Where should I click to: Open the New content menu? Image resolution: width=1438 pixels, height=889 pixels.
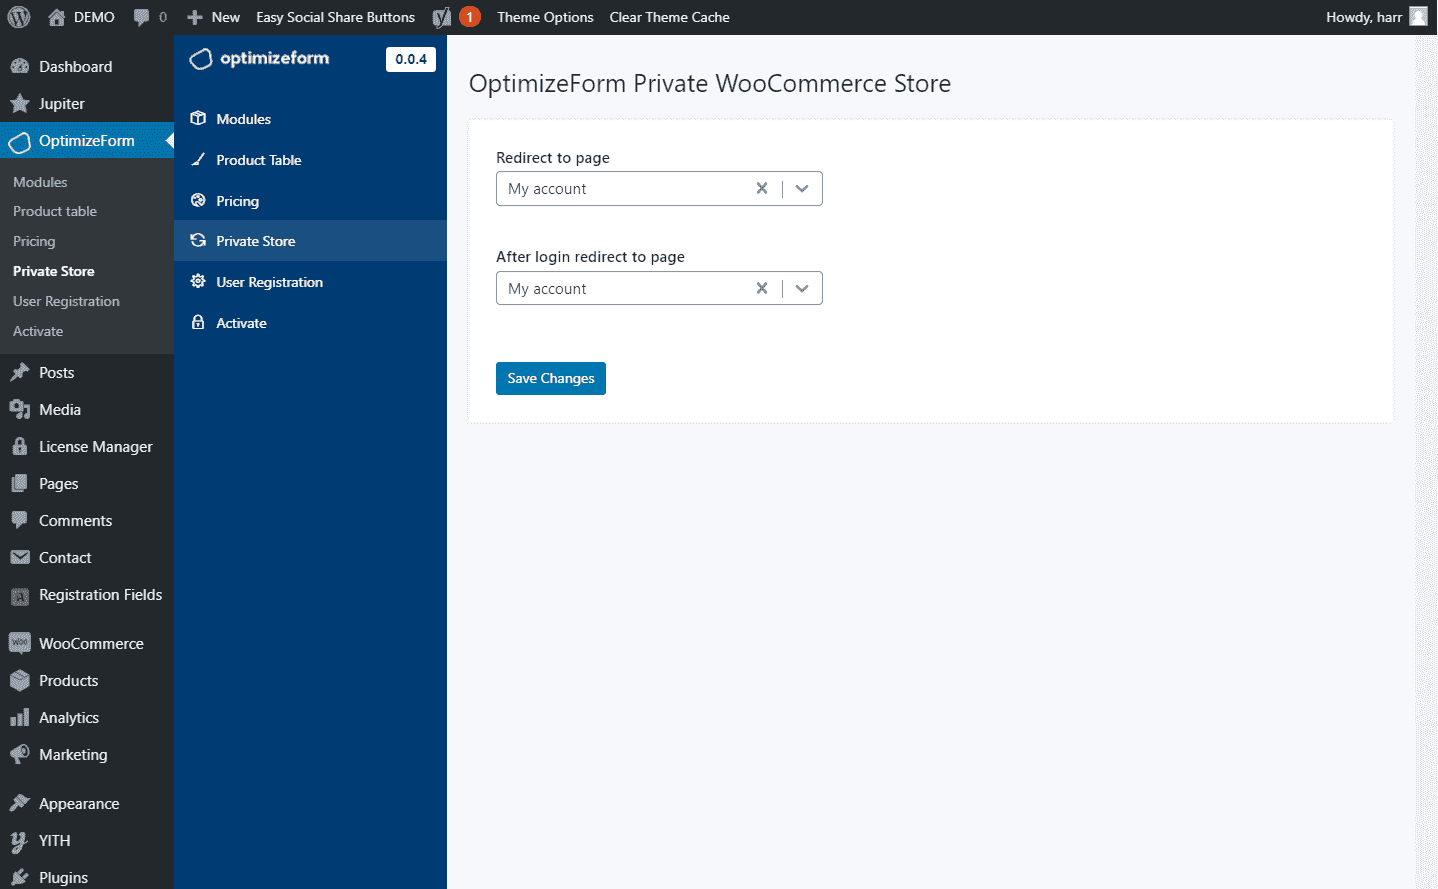(x=214, y=17)
